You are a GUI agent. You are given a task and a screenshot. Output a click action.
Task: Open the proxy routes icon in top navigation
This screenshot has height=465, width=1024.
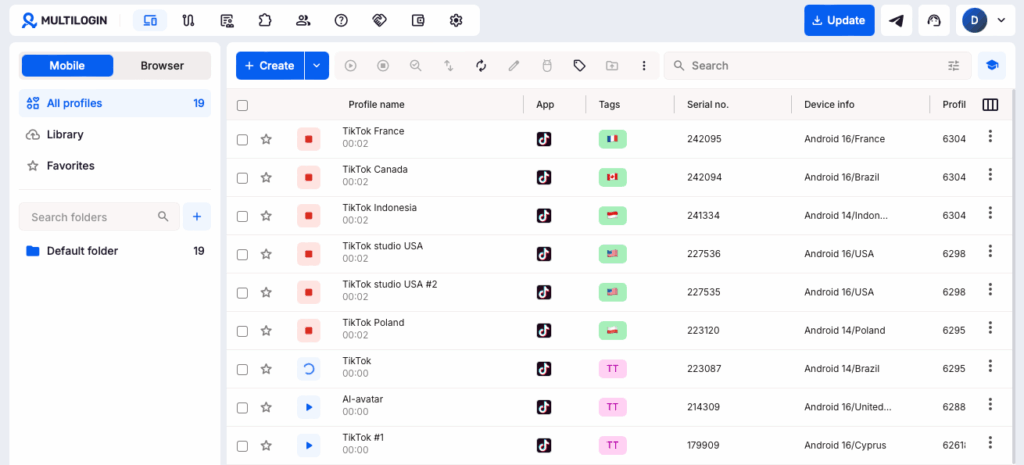click(189, 20)
